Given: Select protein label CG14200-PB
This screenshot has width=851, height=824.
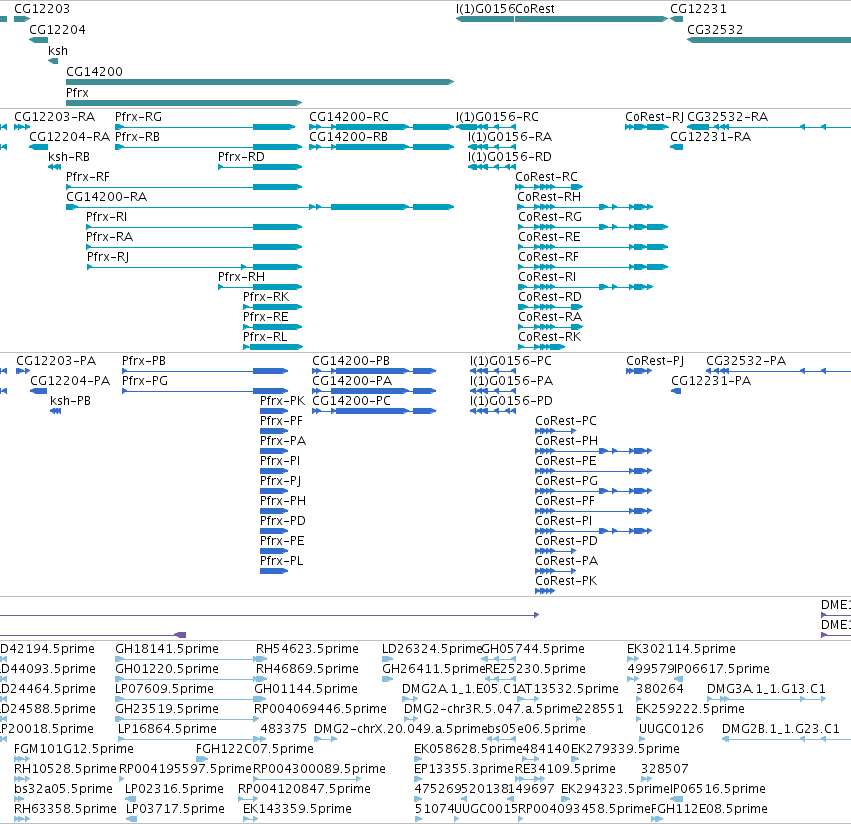Looking at the screenshot, I should click(x=351, y=361).
